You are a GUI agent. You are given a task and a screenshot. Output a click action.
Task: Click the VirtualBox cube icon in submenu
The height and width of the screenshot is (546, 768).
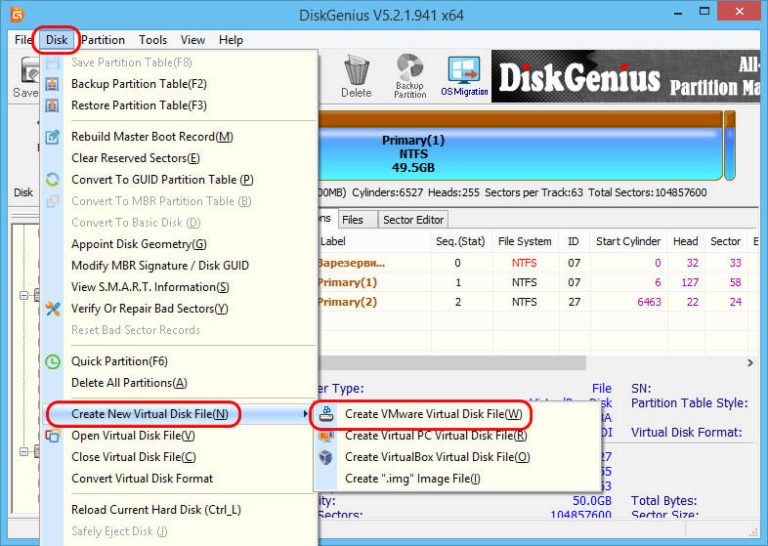click(x=326, y=457)
